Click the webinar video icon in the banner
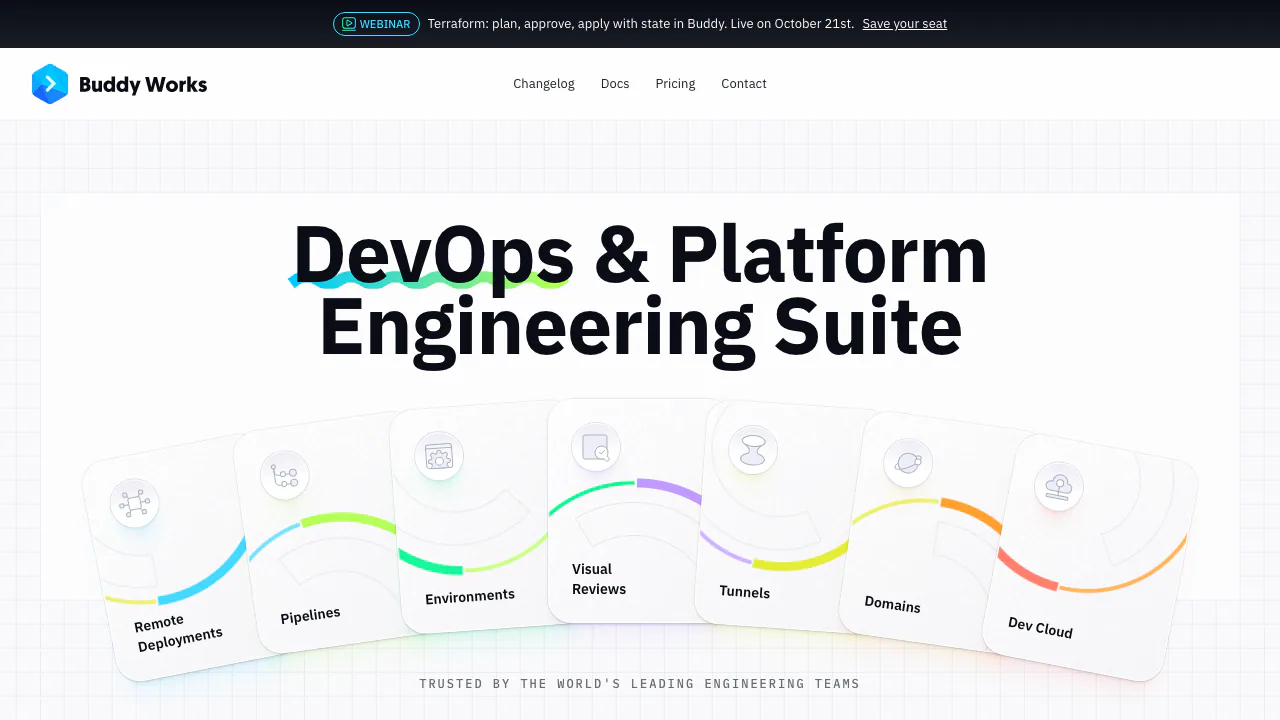The image size is (1280, 720). click(x=348, y=24)
